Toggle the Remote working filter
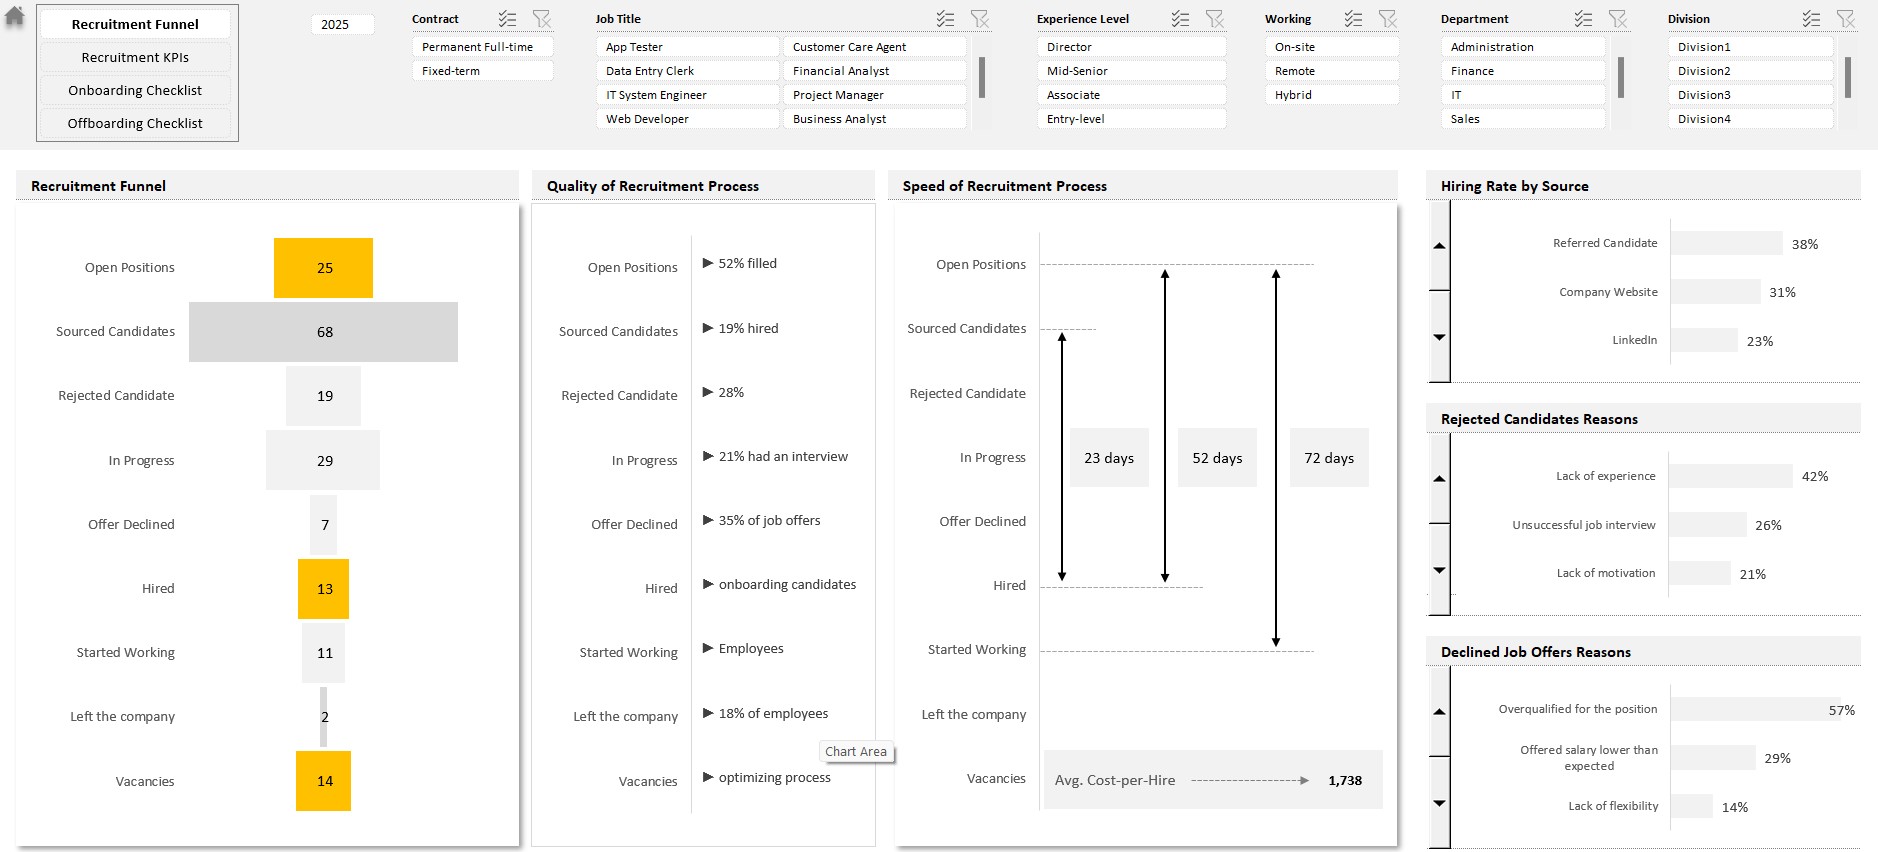Viewport: 1878px width, 852px height. click(x=1331, y=71)
